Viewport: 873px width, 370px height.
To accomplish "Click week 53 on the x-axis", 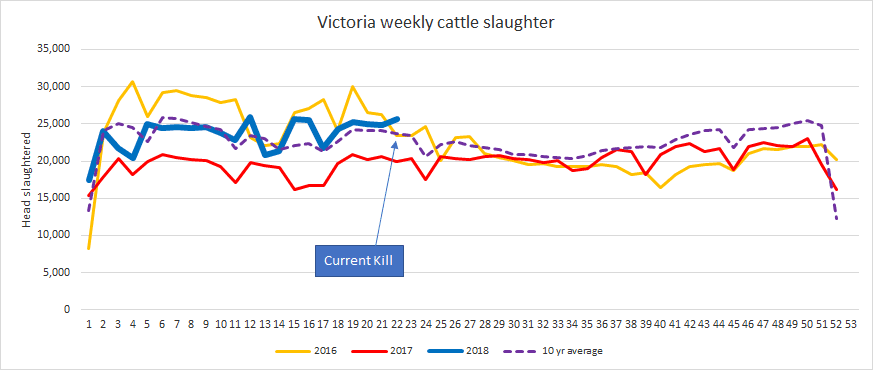I will (x=851, y=323).
